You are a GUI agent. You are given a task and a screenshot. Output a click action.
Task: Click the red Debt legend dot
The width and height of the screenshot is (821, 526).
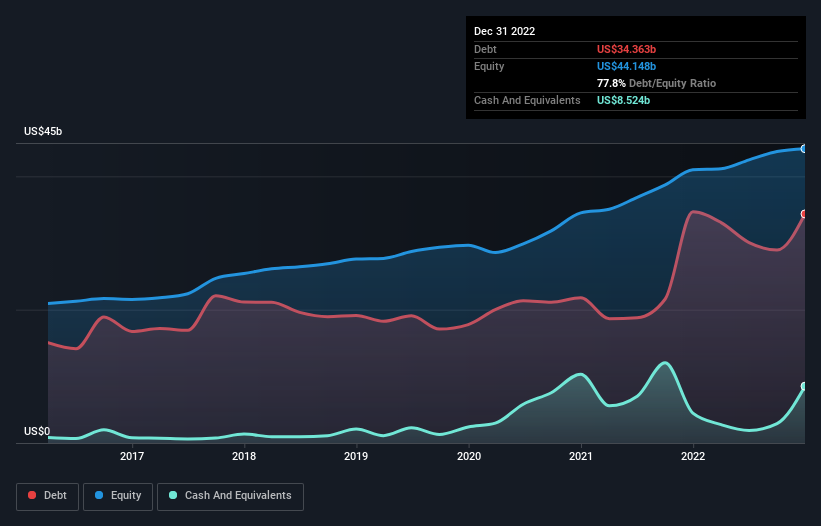pos(32,495)
